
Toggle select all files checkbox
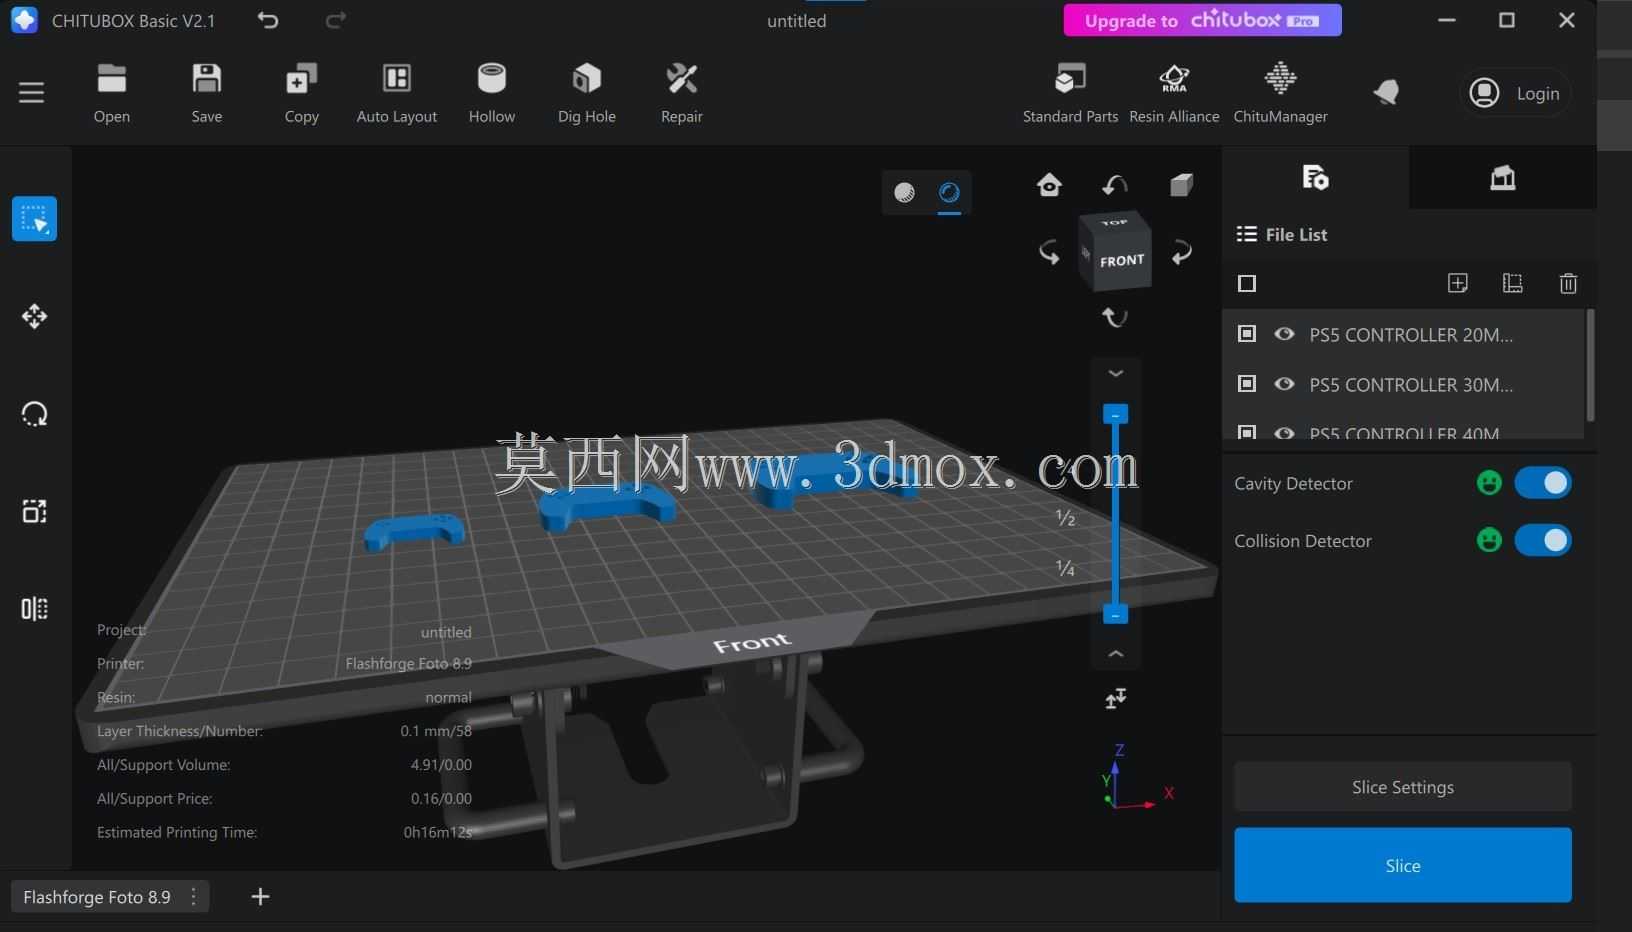click(x=1247, y=284)
